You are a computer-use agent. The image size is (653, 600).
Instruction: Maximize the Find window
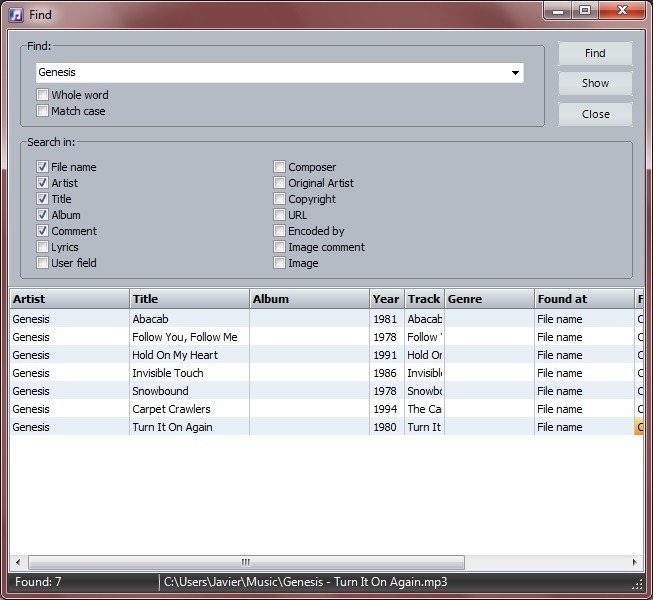[585, 11]
